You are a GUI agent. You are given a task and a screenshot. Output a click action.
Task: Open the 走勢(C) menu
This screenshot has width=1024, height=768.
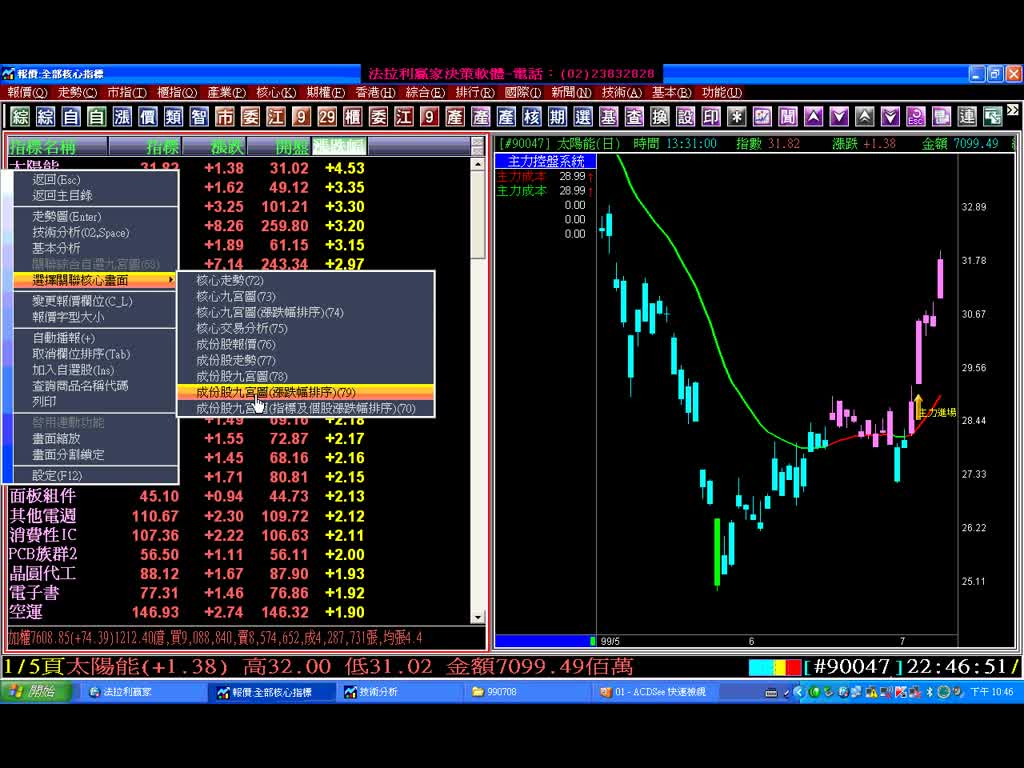[77, 93]
